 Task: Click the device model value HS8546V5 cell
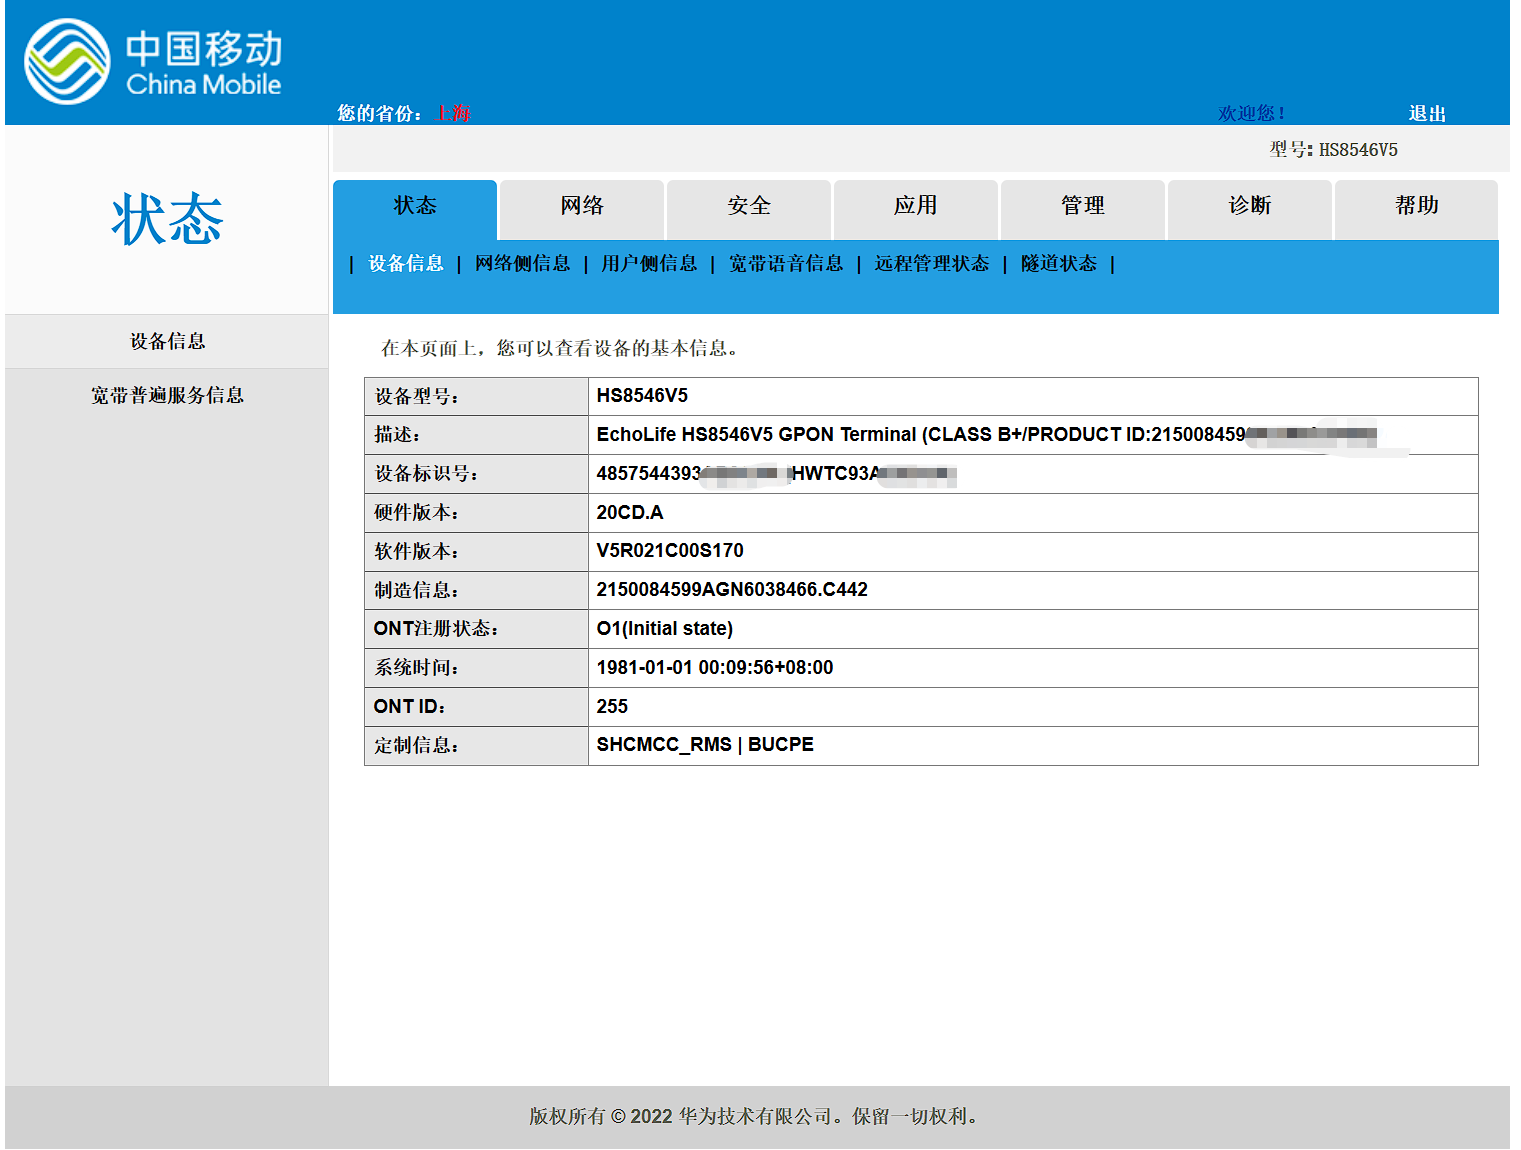click(642, 396)
